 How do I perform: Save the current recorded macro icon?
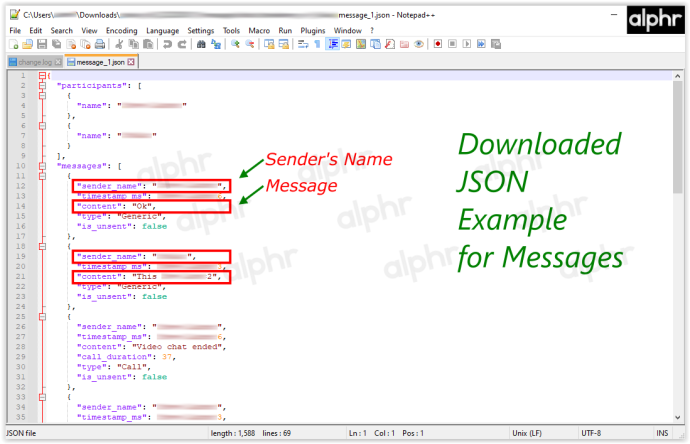[496, 44]
